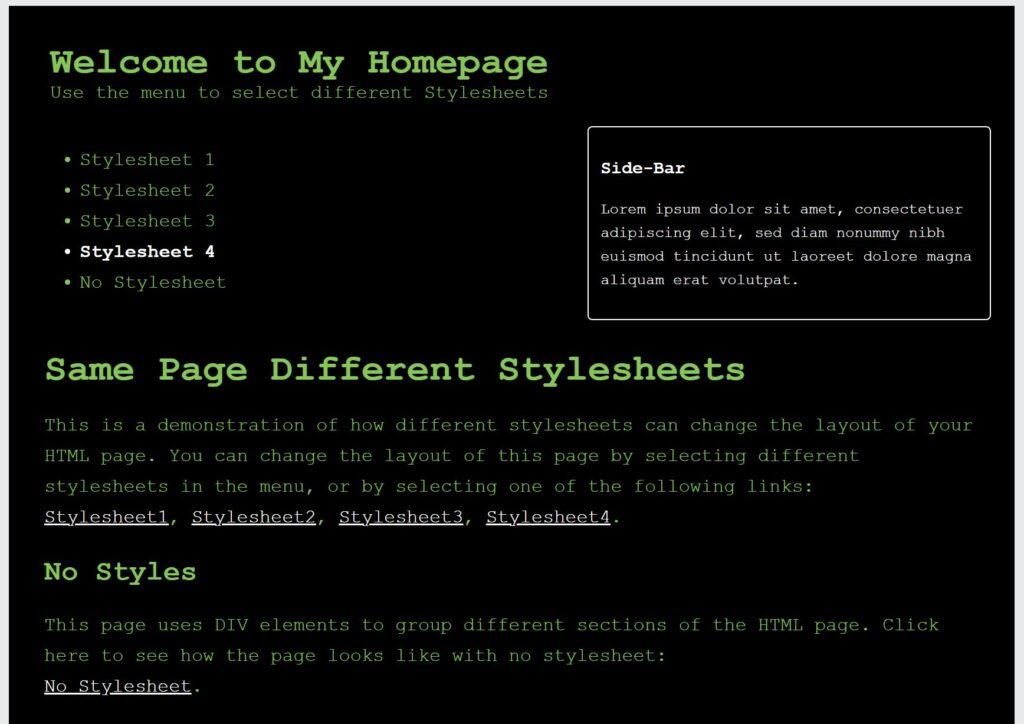Open underlined No Stylesheet link under No Styles
This screenshot has width=1024, height=724.
point(117,687)
